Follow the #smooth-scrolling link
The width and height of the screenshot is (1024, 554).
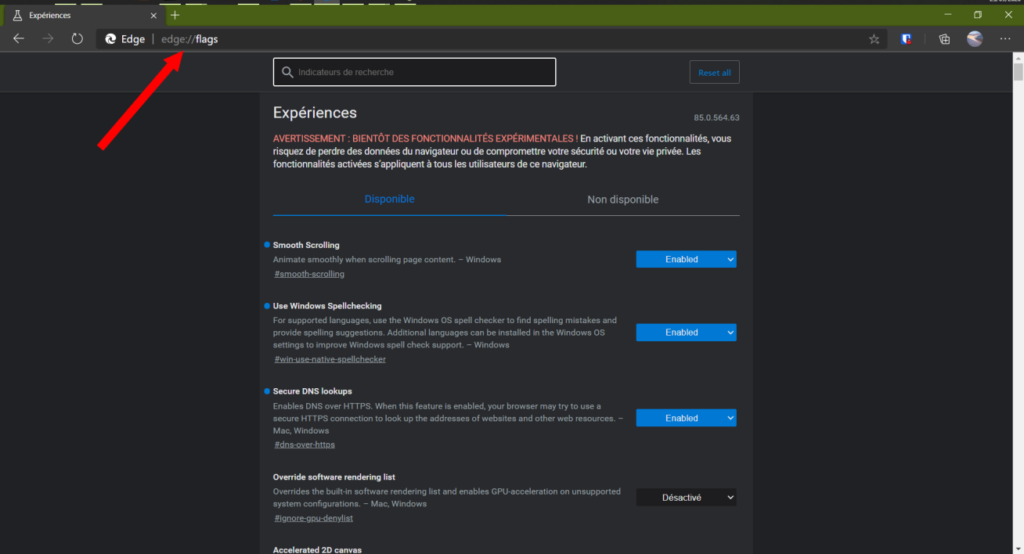pos(309,274)
